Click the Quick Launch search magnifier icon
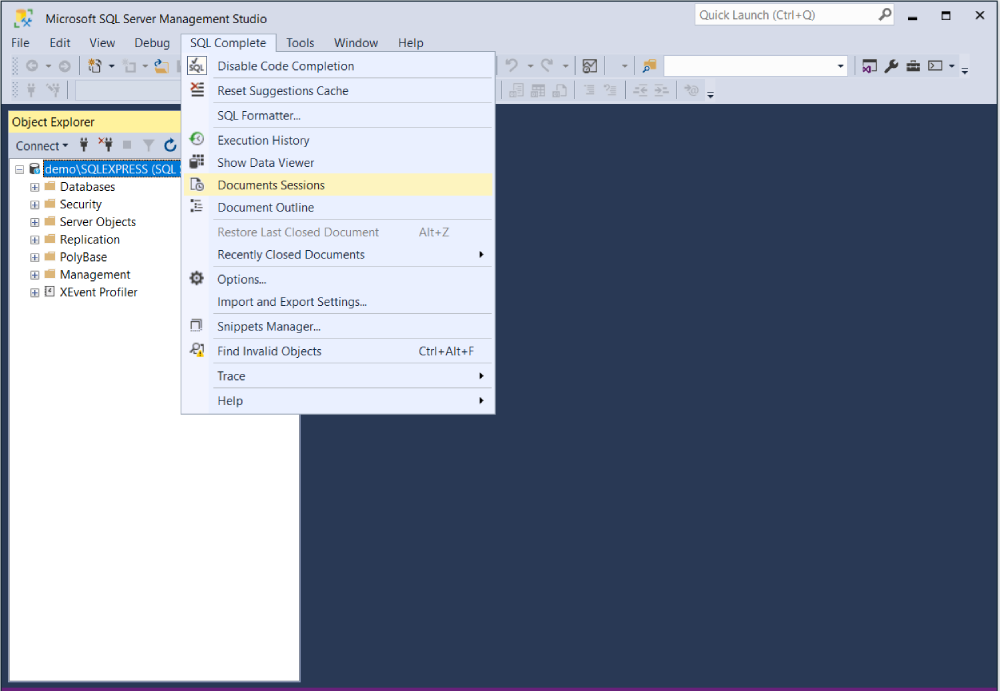This screenshot has height=691, width=1000. [x=885, y=15]
